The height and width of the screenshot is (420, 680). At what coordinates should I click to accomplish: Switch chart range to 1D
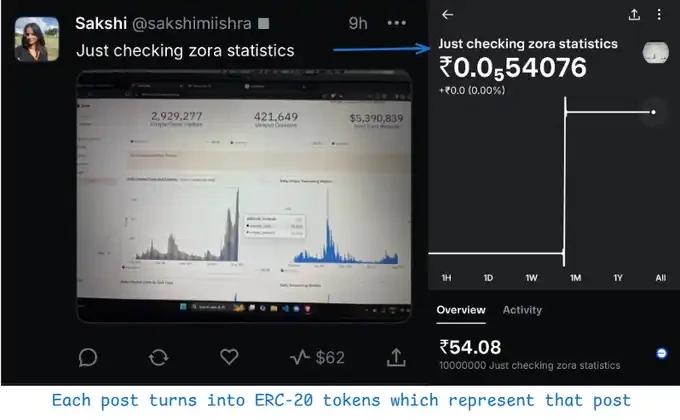(x=489, y=277)
